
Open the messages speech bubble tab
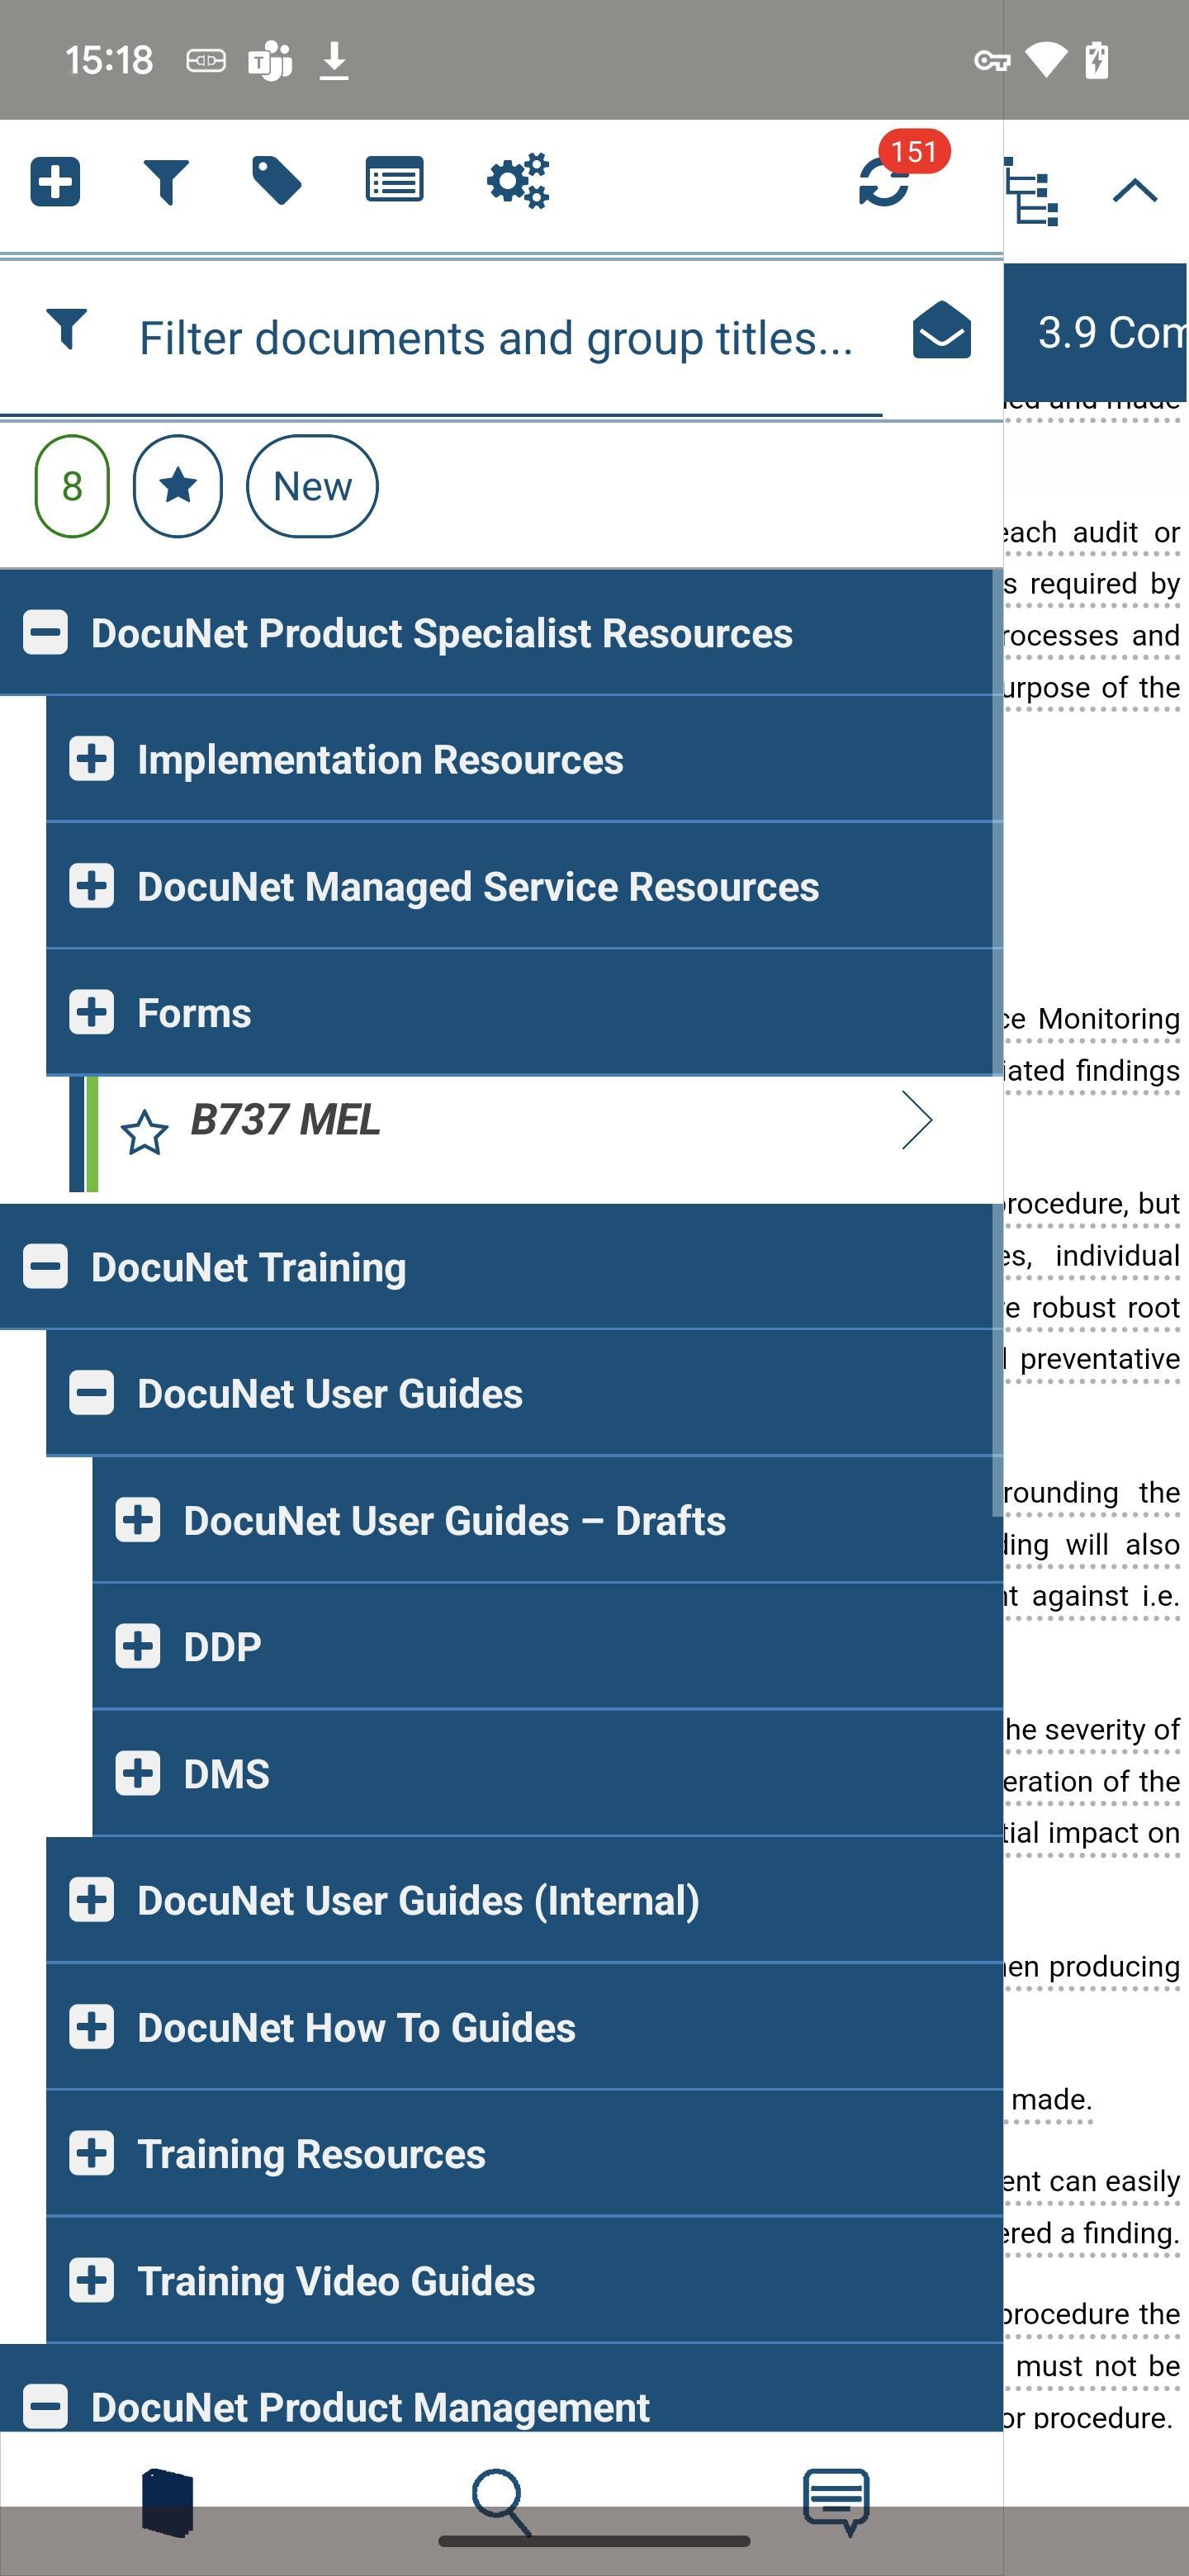pyautogui.click(x=837, y=2503)
